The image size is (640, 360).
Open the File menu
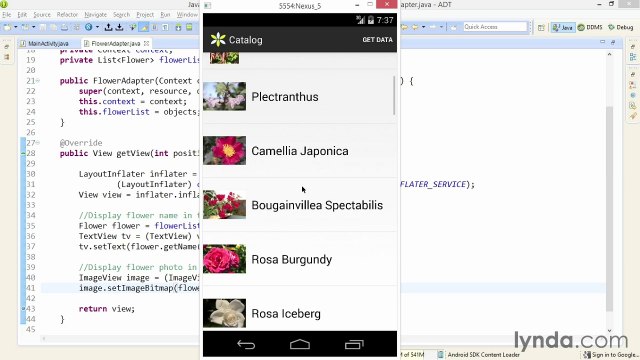click(x=7, y=15)
